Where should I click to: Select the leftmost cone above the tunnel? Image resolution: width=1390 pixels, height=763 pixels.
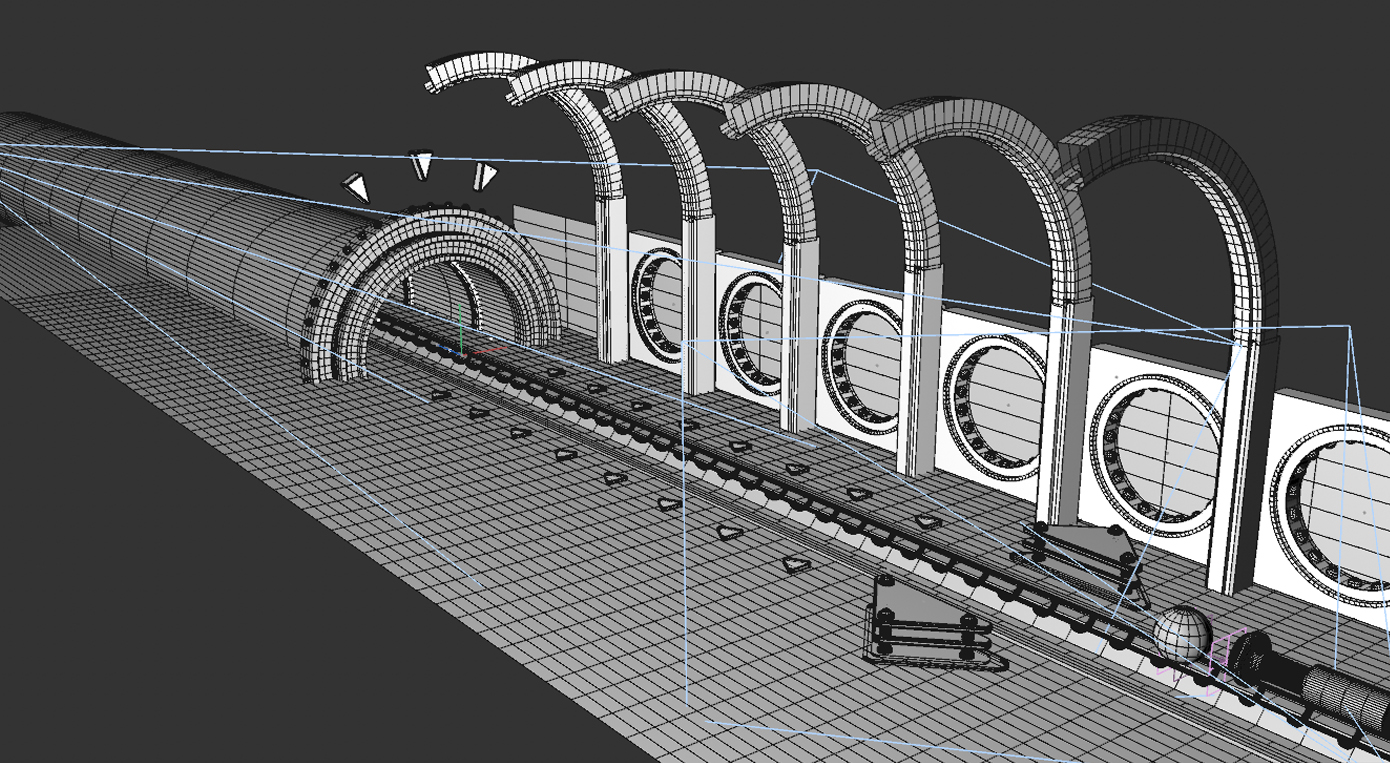pyautogui.click(x=356, y=187)
